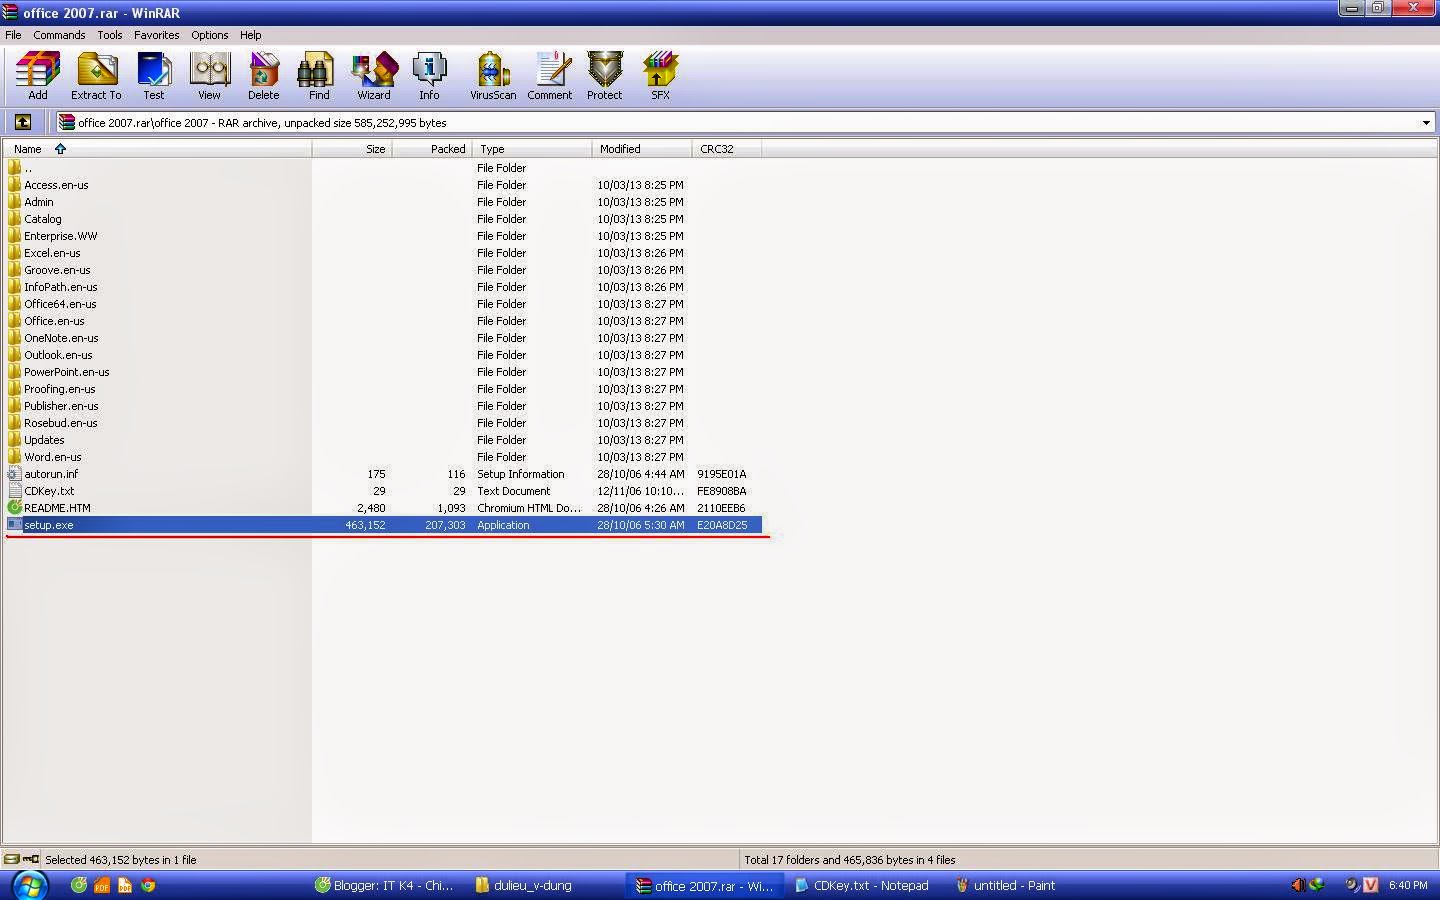Open Chrome from quick launch
This screenshot has width=1440, height=900.
pos(149,885)
